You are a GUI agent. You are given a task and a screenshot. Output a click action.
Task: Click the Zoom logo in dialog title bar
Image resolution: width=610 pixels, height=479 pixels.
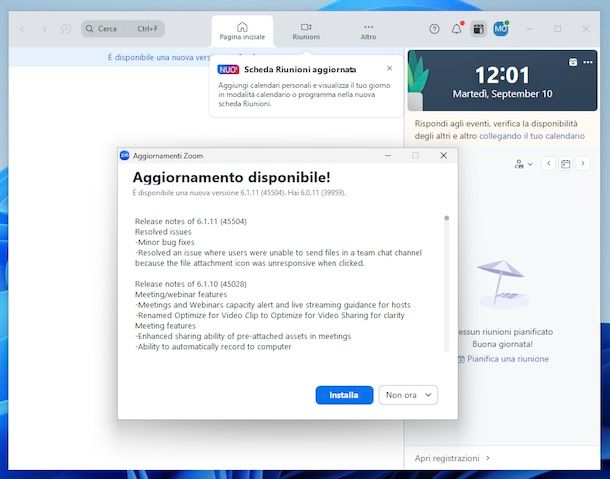click(x=124, y=156)
